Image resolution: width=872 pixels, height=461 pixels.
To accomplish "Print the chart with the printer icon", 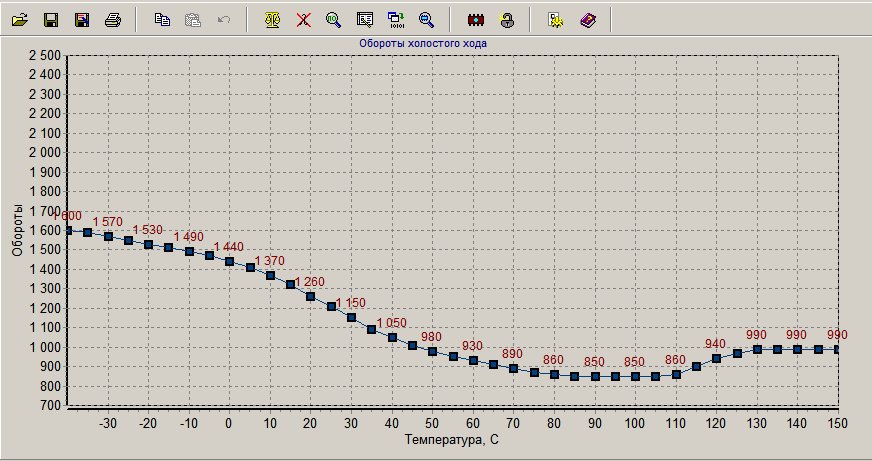I will pyautogui.click(x=113, y=19).
